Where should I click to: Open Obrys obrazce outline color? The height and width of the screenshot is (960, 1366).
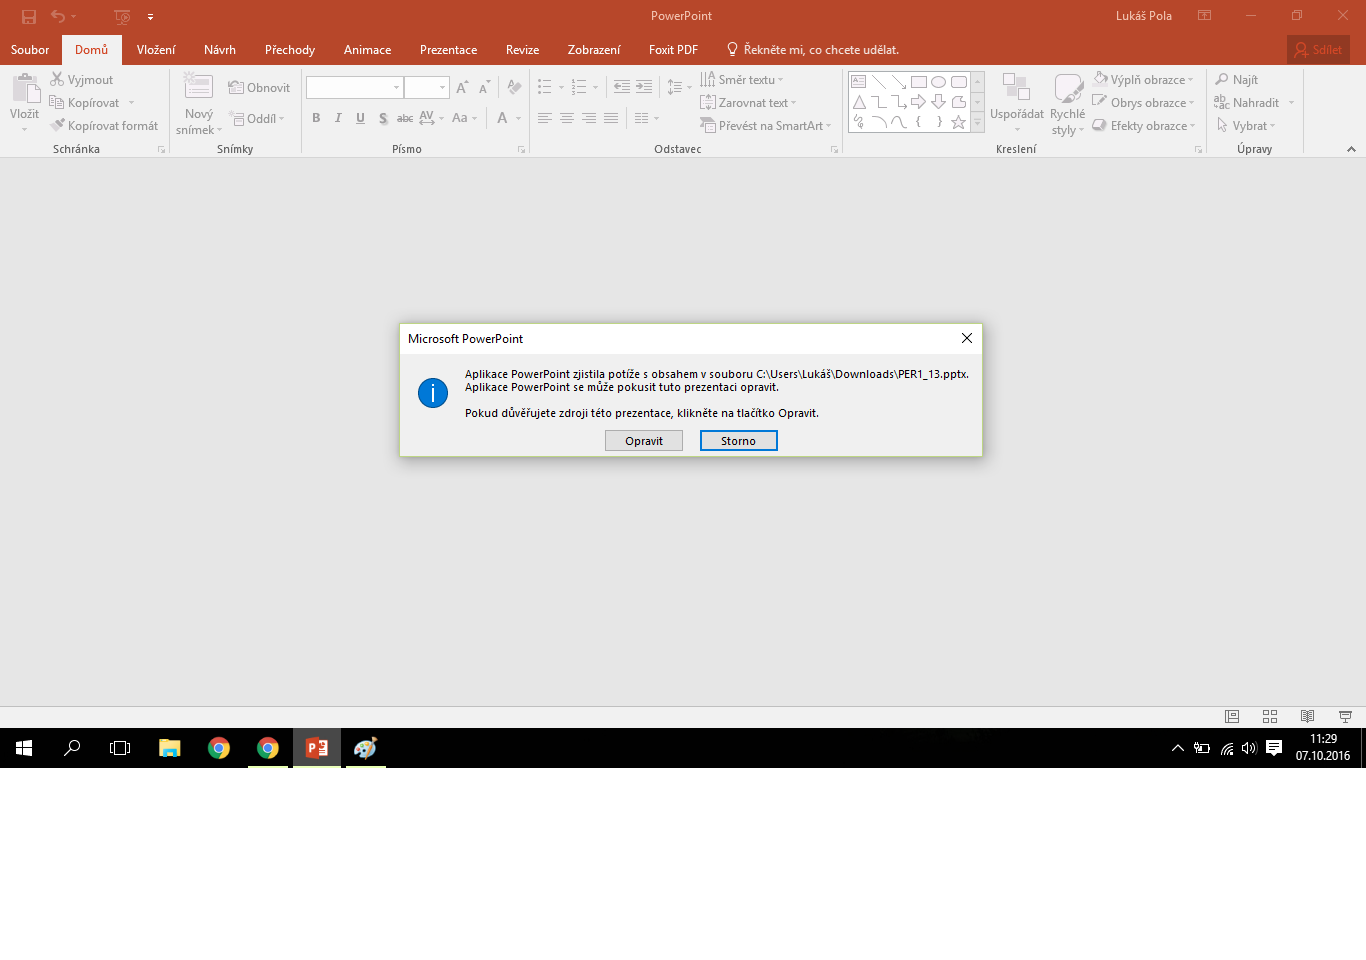(x=1144, y=103)
